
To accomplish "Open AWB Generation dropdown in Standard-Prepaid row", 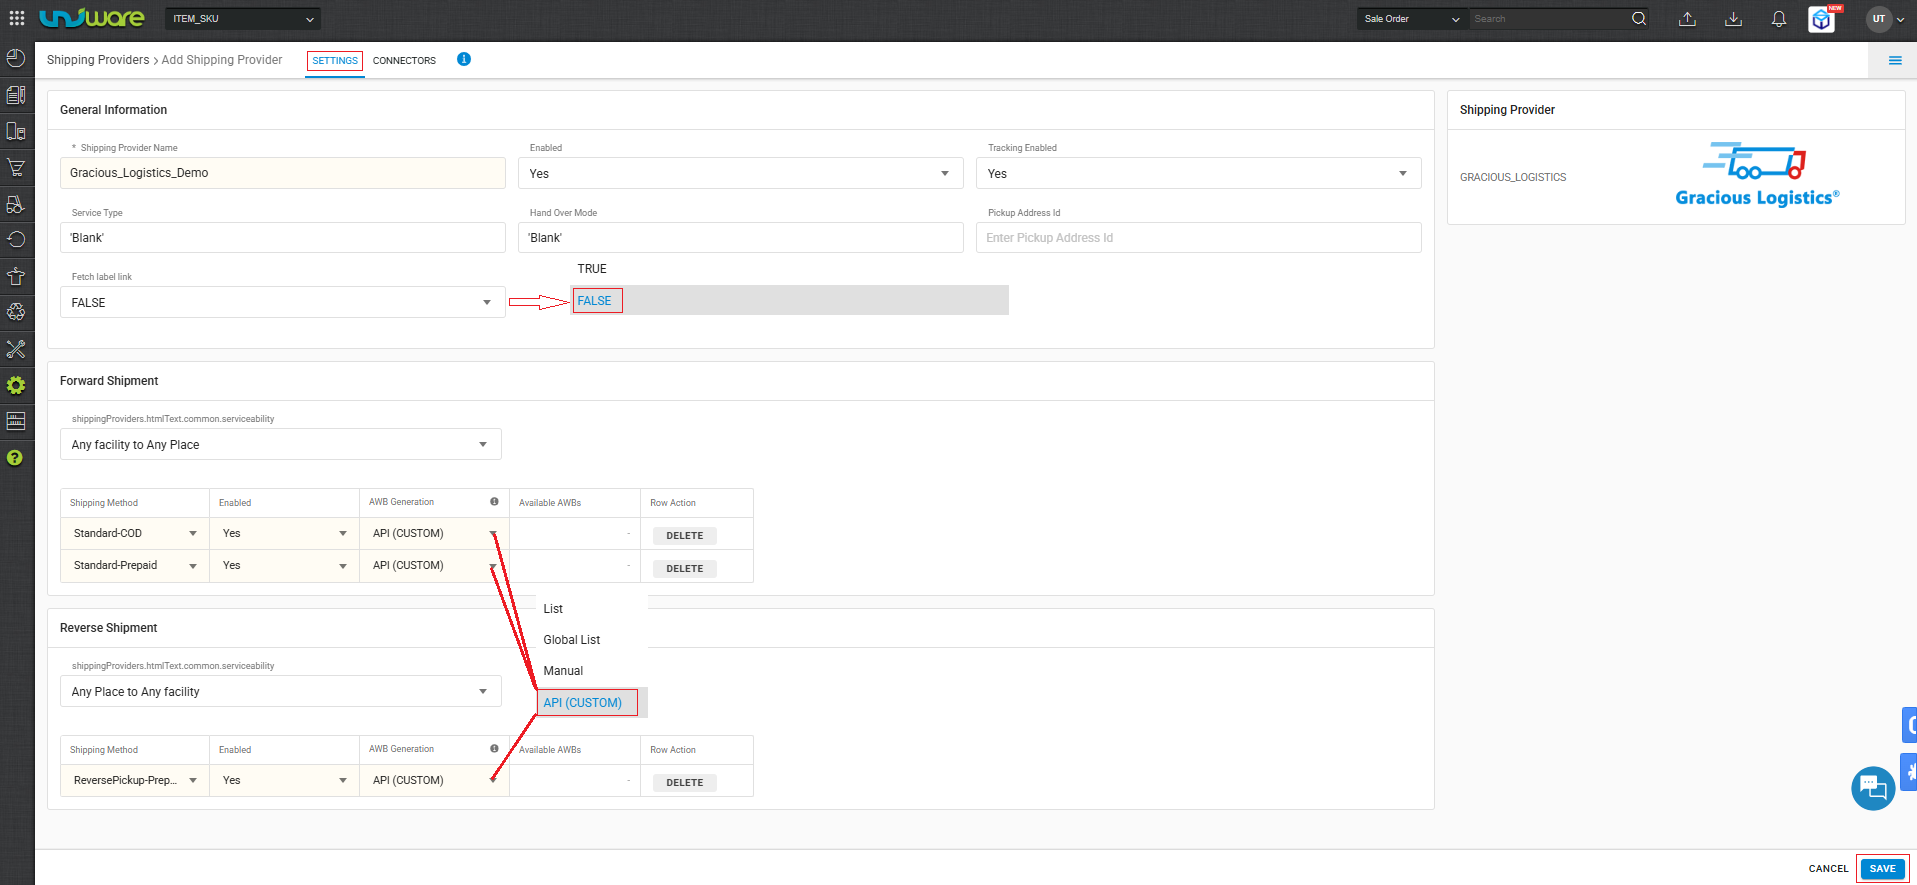I will [434, 565].
